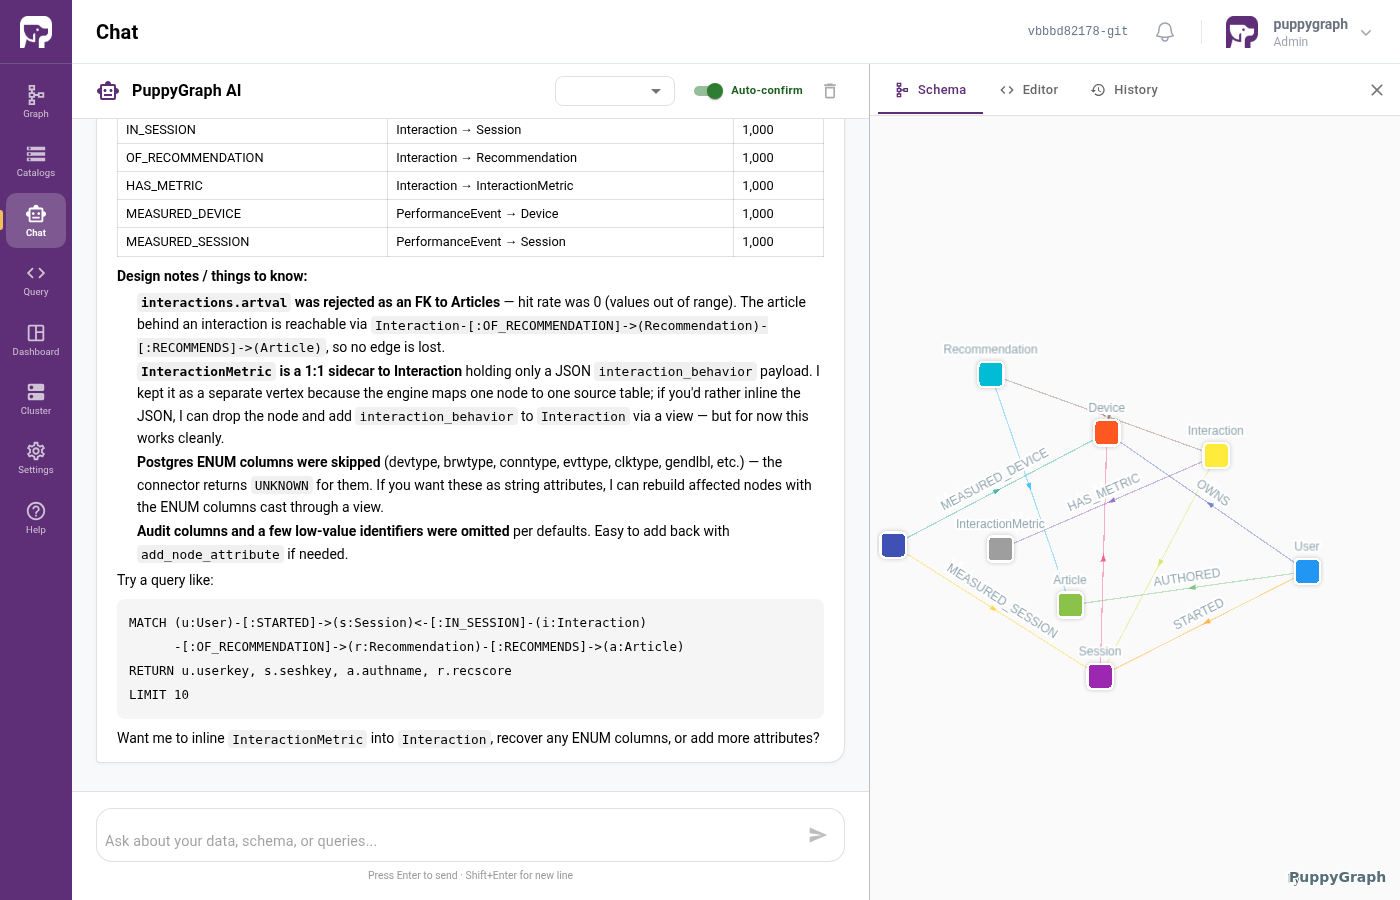
Task: Click the MEASURED_DEVICE table cell
Action: [x=252, y=214]
